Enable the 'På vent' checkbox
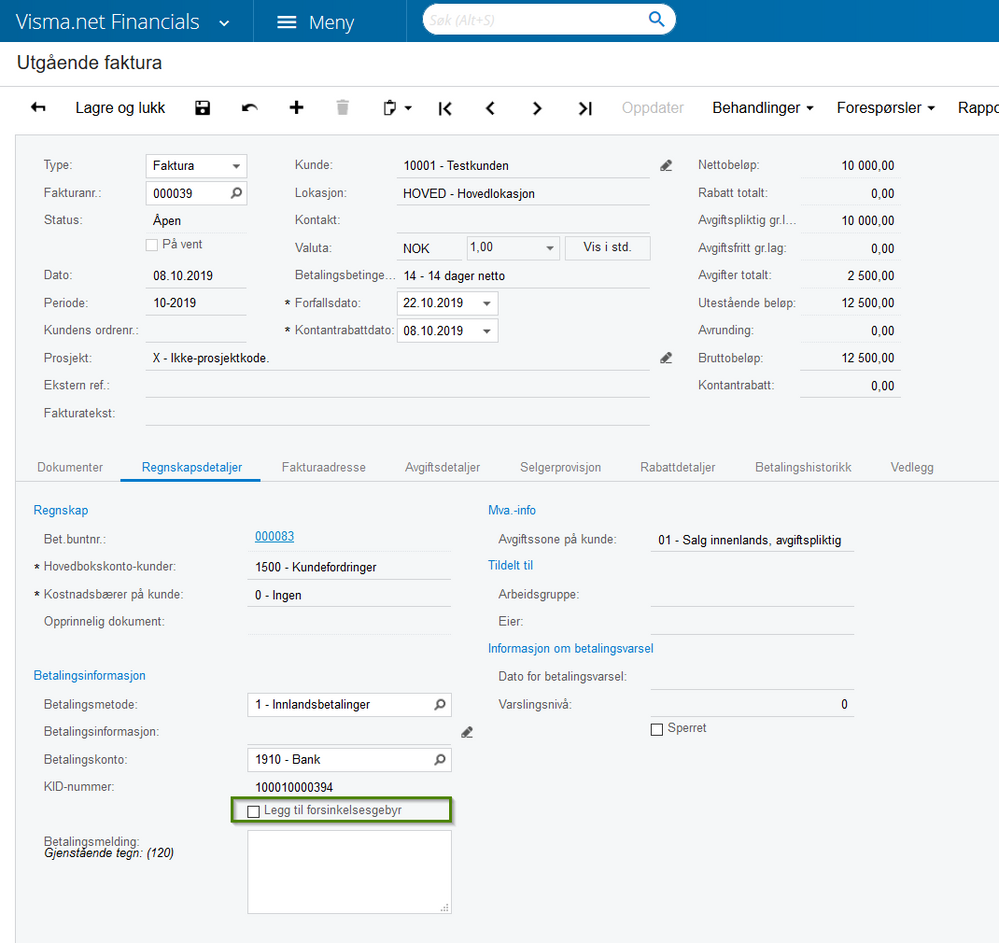This screenshot has width=999, height=943. point(152,245)
